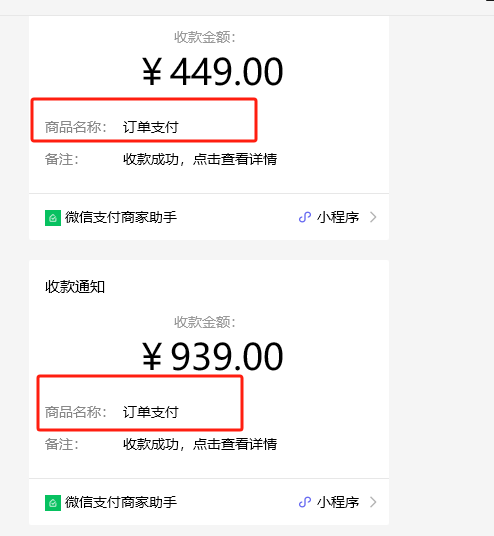Open 小程序 link in the 449.00 card
This screenshot has height=536, width=494.
tap(338, 217)
